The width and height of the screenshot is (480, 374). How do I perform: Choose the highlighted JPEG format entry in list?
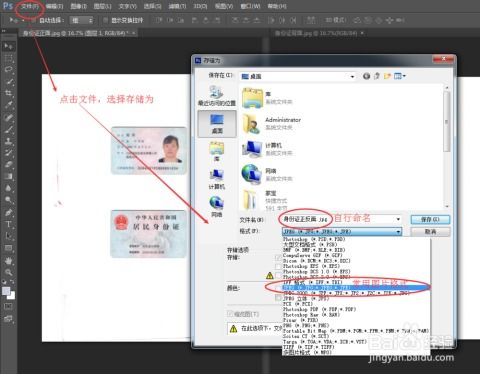coord(356,288)
